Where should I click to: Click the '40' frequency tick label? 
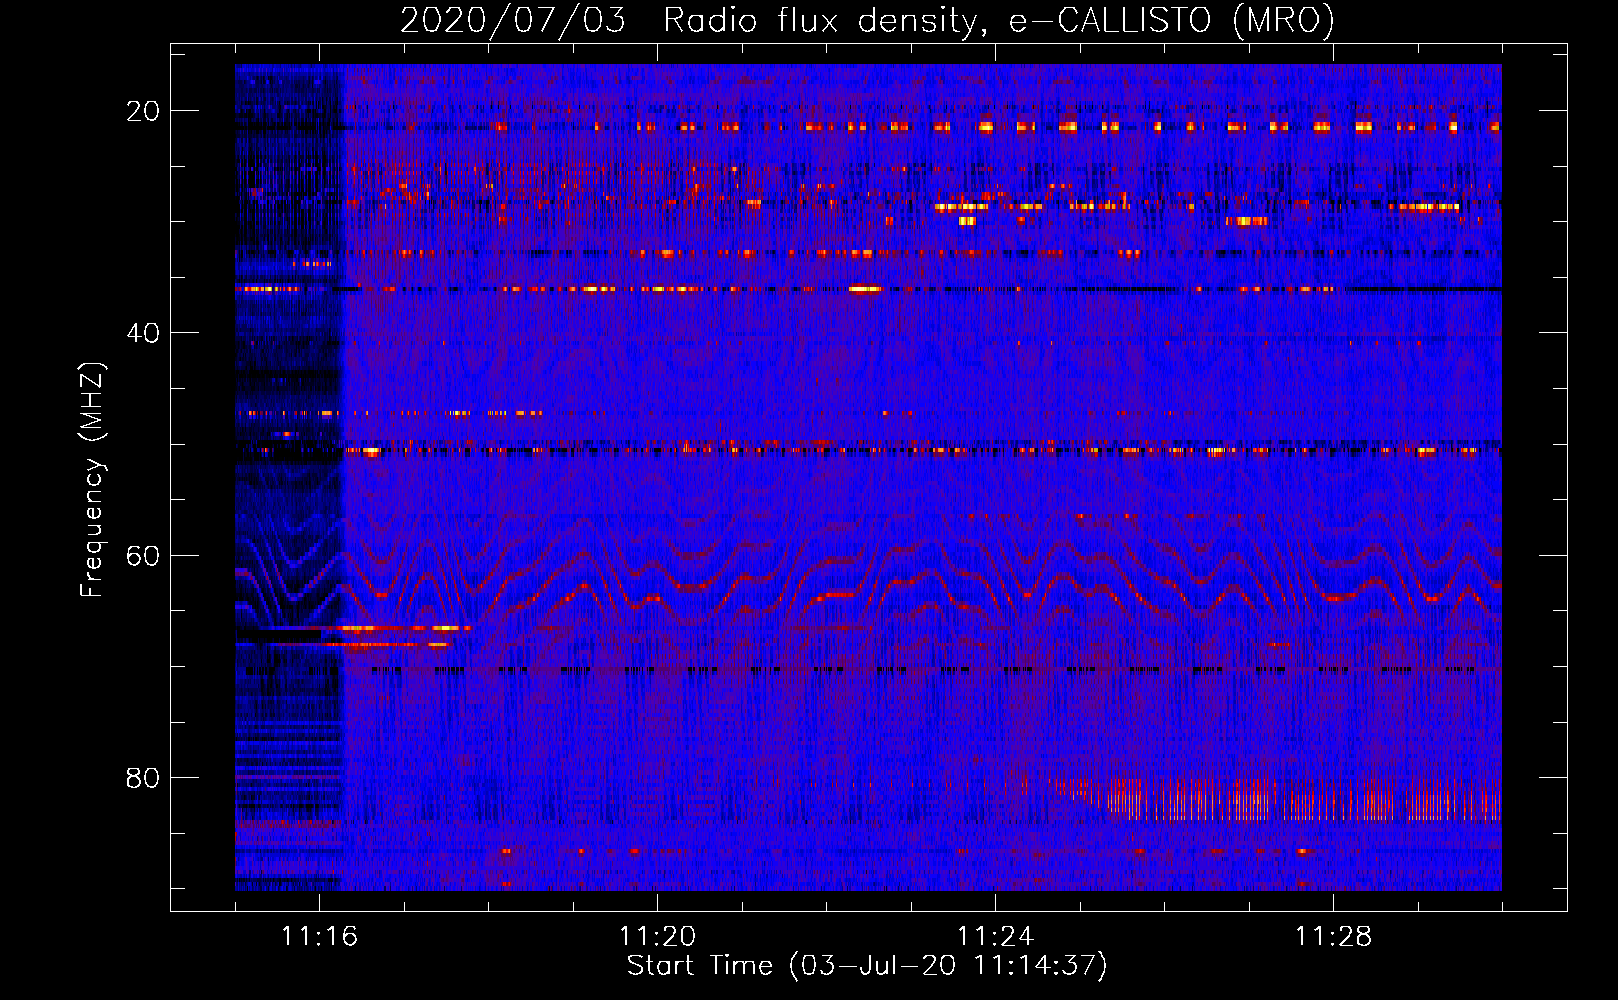tap(143, 333)
